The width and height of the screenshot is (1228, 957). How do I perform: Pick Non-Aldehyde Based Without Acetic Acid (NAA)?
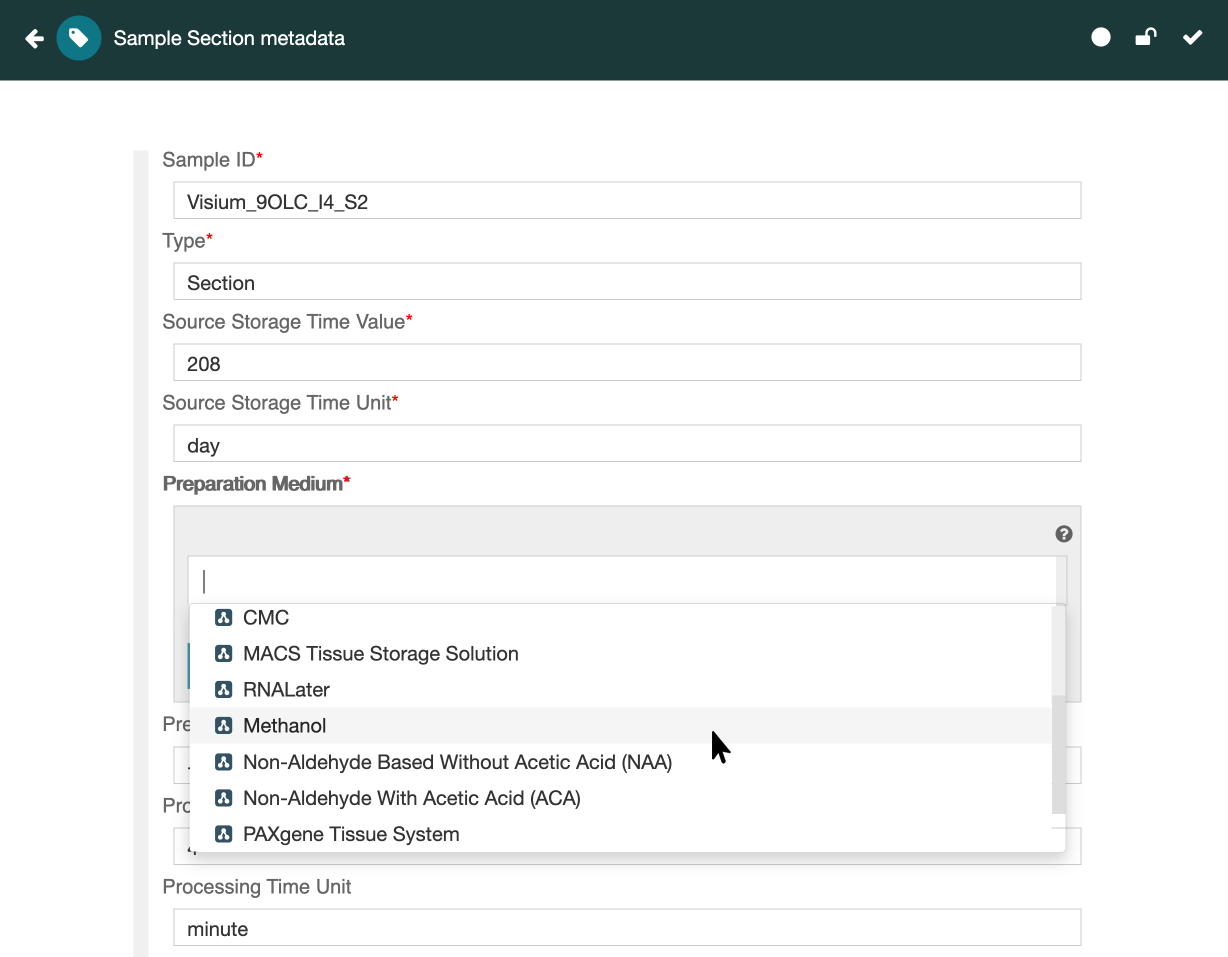click(x=457, y=762)
